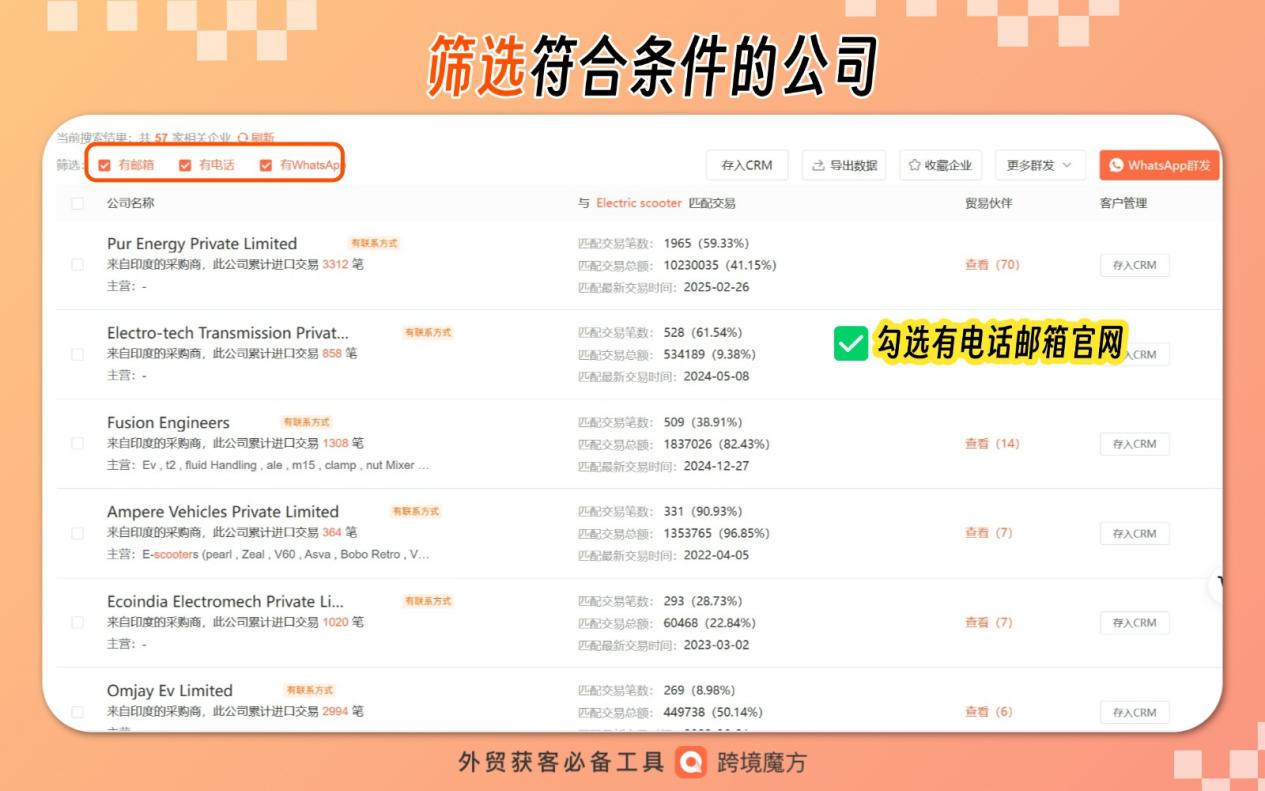This screenshot has height=791, width=1265.
Task: Click the Electric scooter keyword in header
Action: coord(639,203)
